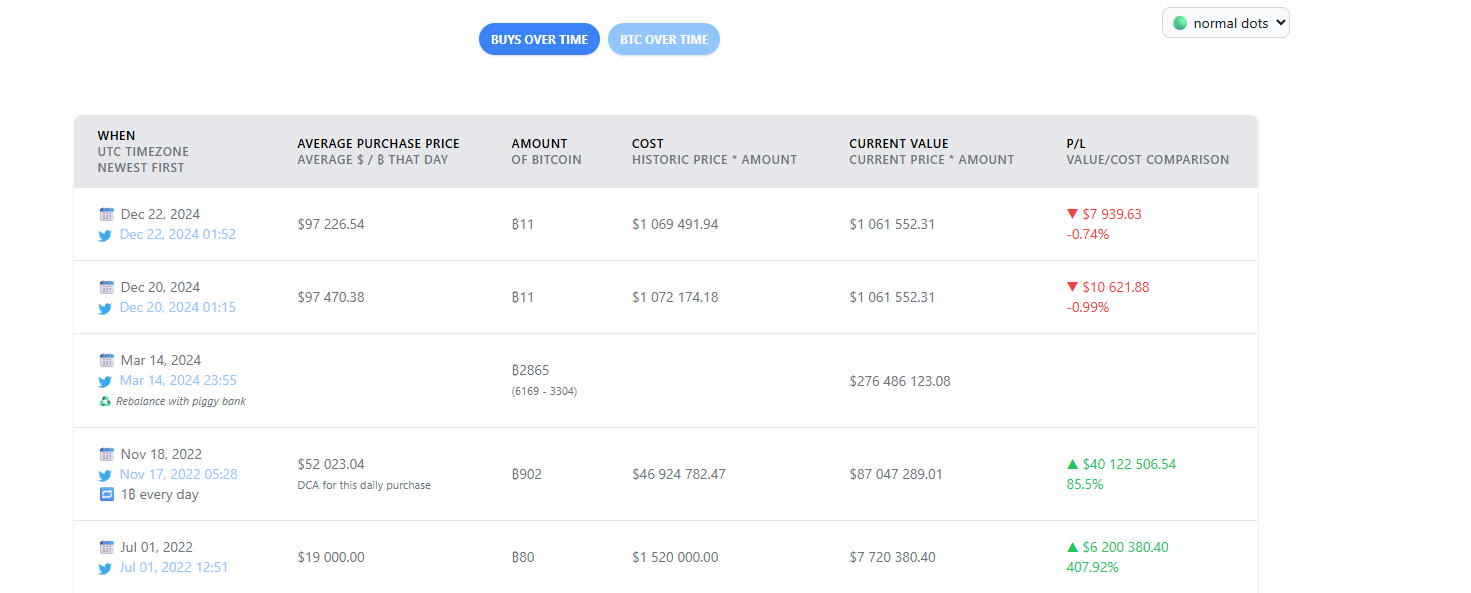Click red down arrow next to $7 939.63
The image size is (1471, 593).
click(1072, 214)
